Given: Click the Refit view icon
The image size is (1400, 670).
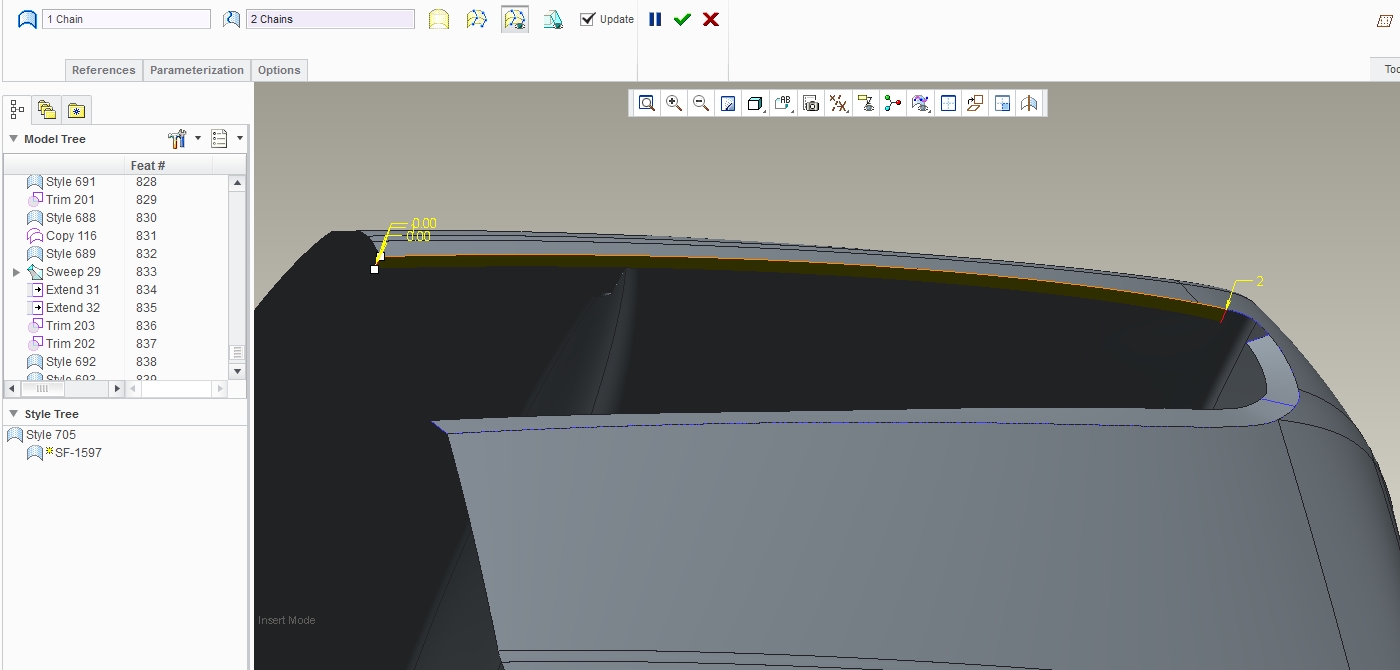Looking at the screenshot, I should click(647, 103).
